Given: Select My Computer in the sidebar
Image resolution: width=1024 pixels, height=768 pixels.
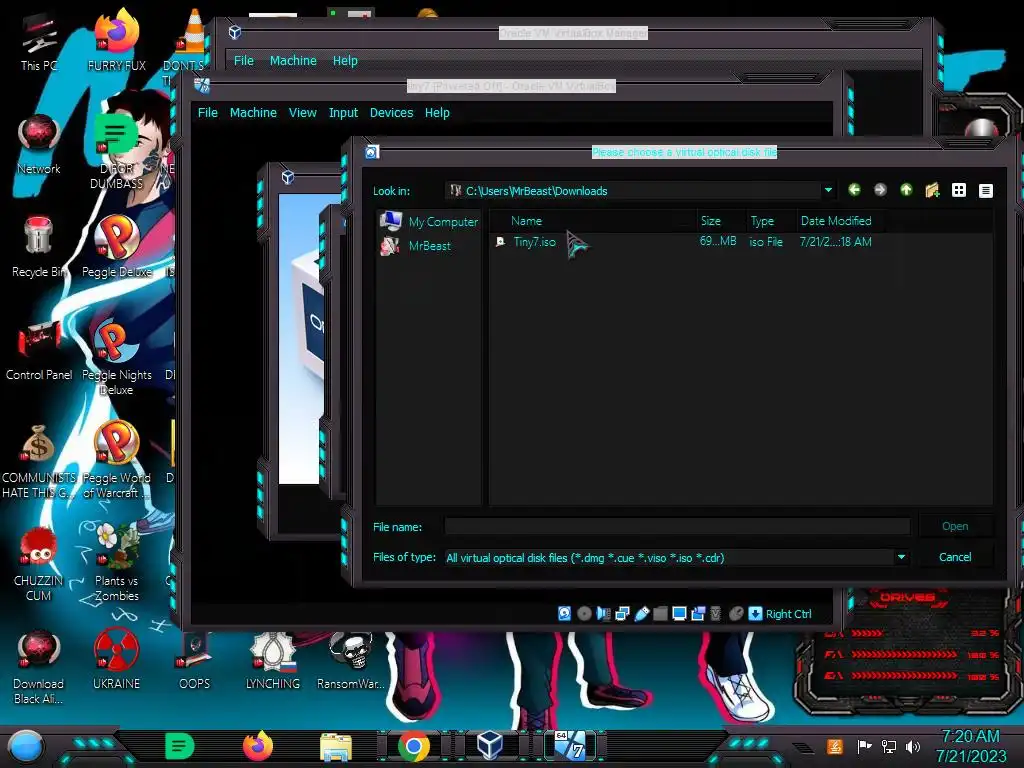Looking at the screenshot, I should pyautogui.click(x=429, y=221).
